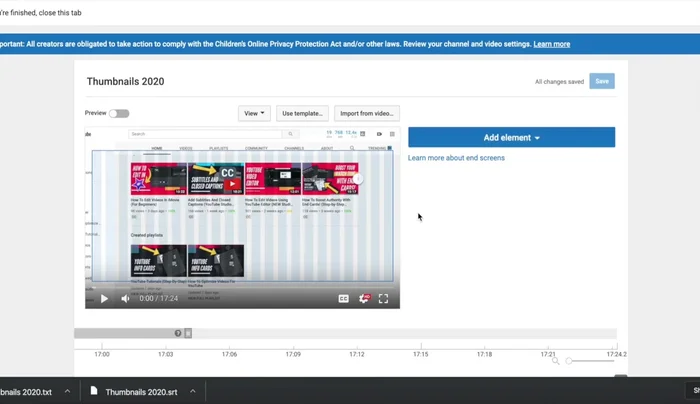Expand options for Thumbnails 2020.txt download
The width and height of the screenshot is (700, 404).
pos(68,391)
